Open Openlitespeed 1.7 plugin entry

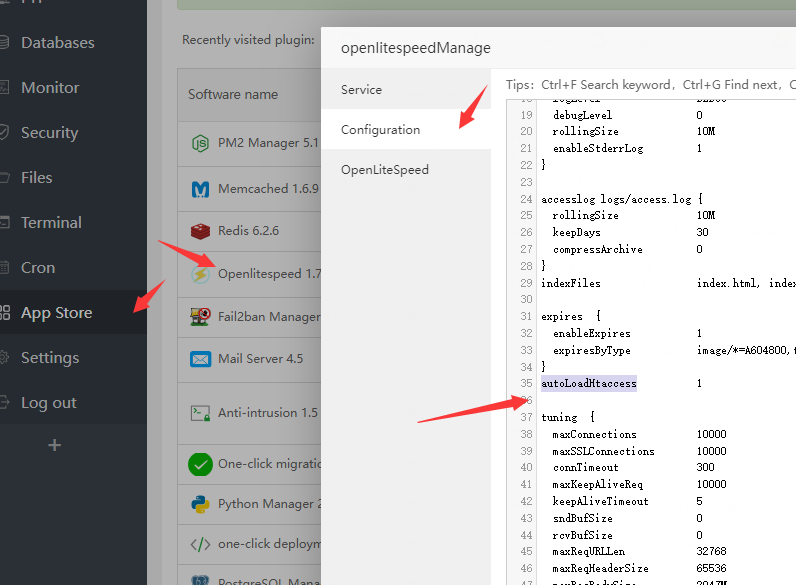pyautogui.click(x=269, y=274)
